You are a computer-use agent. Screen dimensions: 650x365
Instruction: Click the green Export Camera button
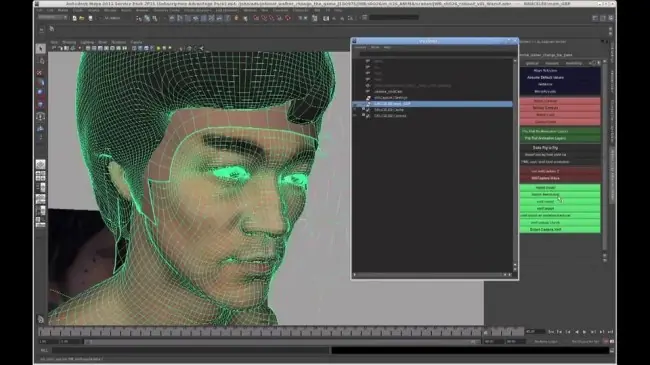pos(546,229)
